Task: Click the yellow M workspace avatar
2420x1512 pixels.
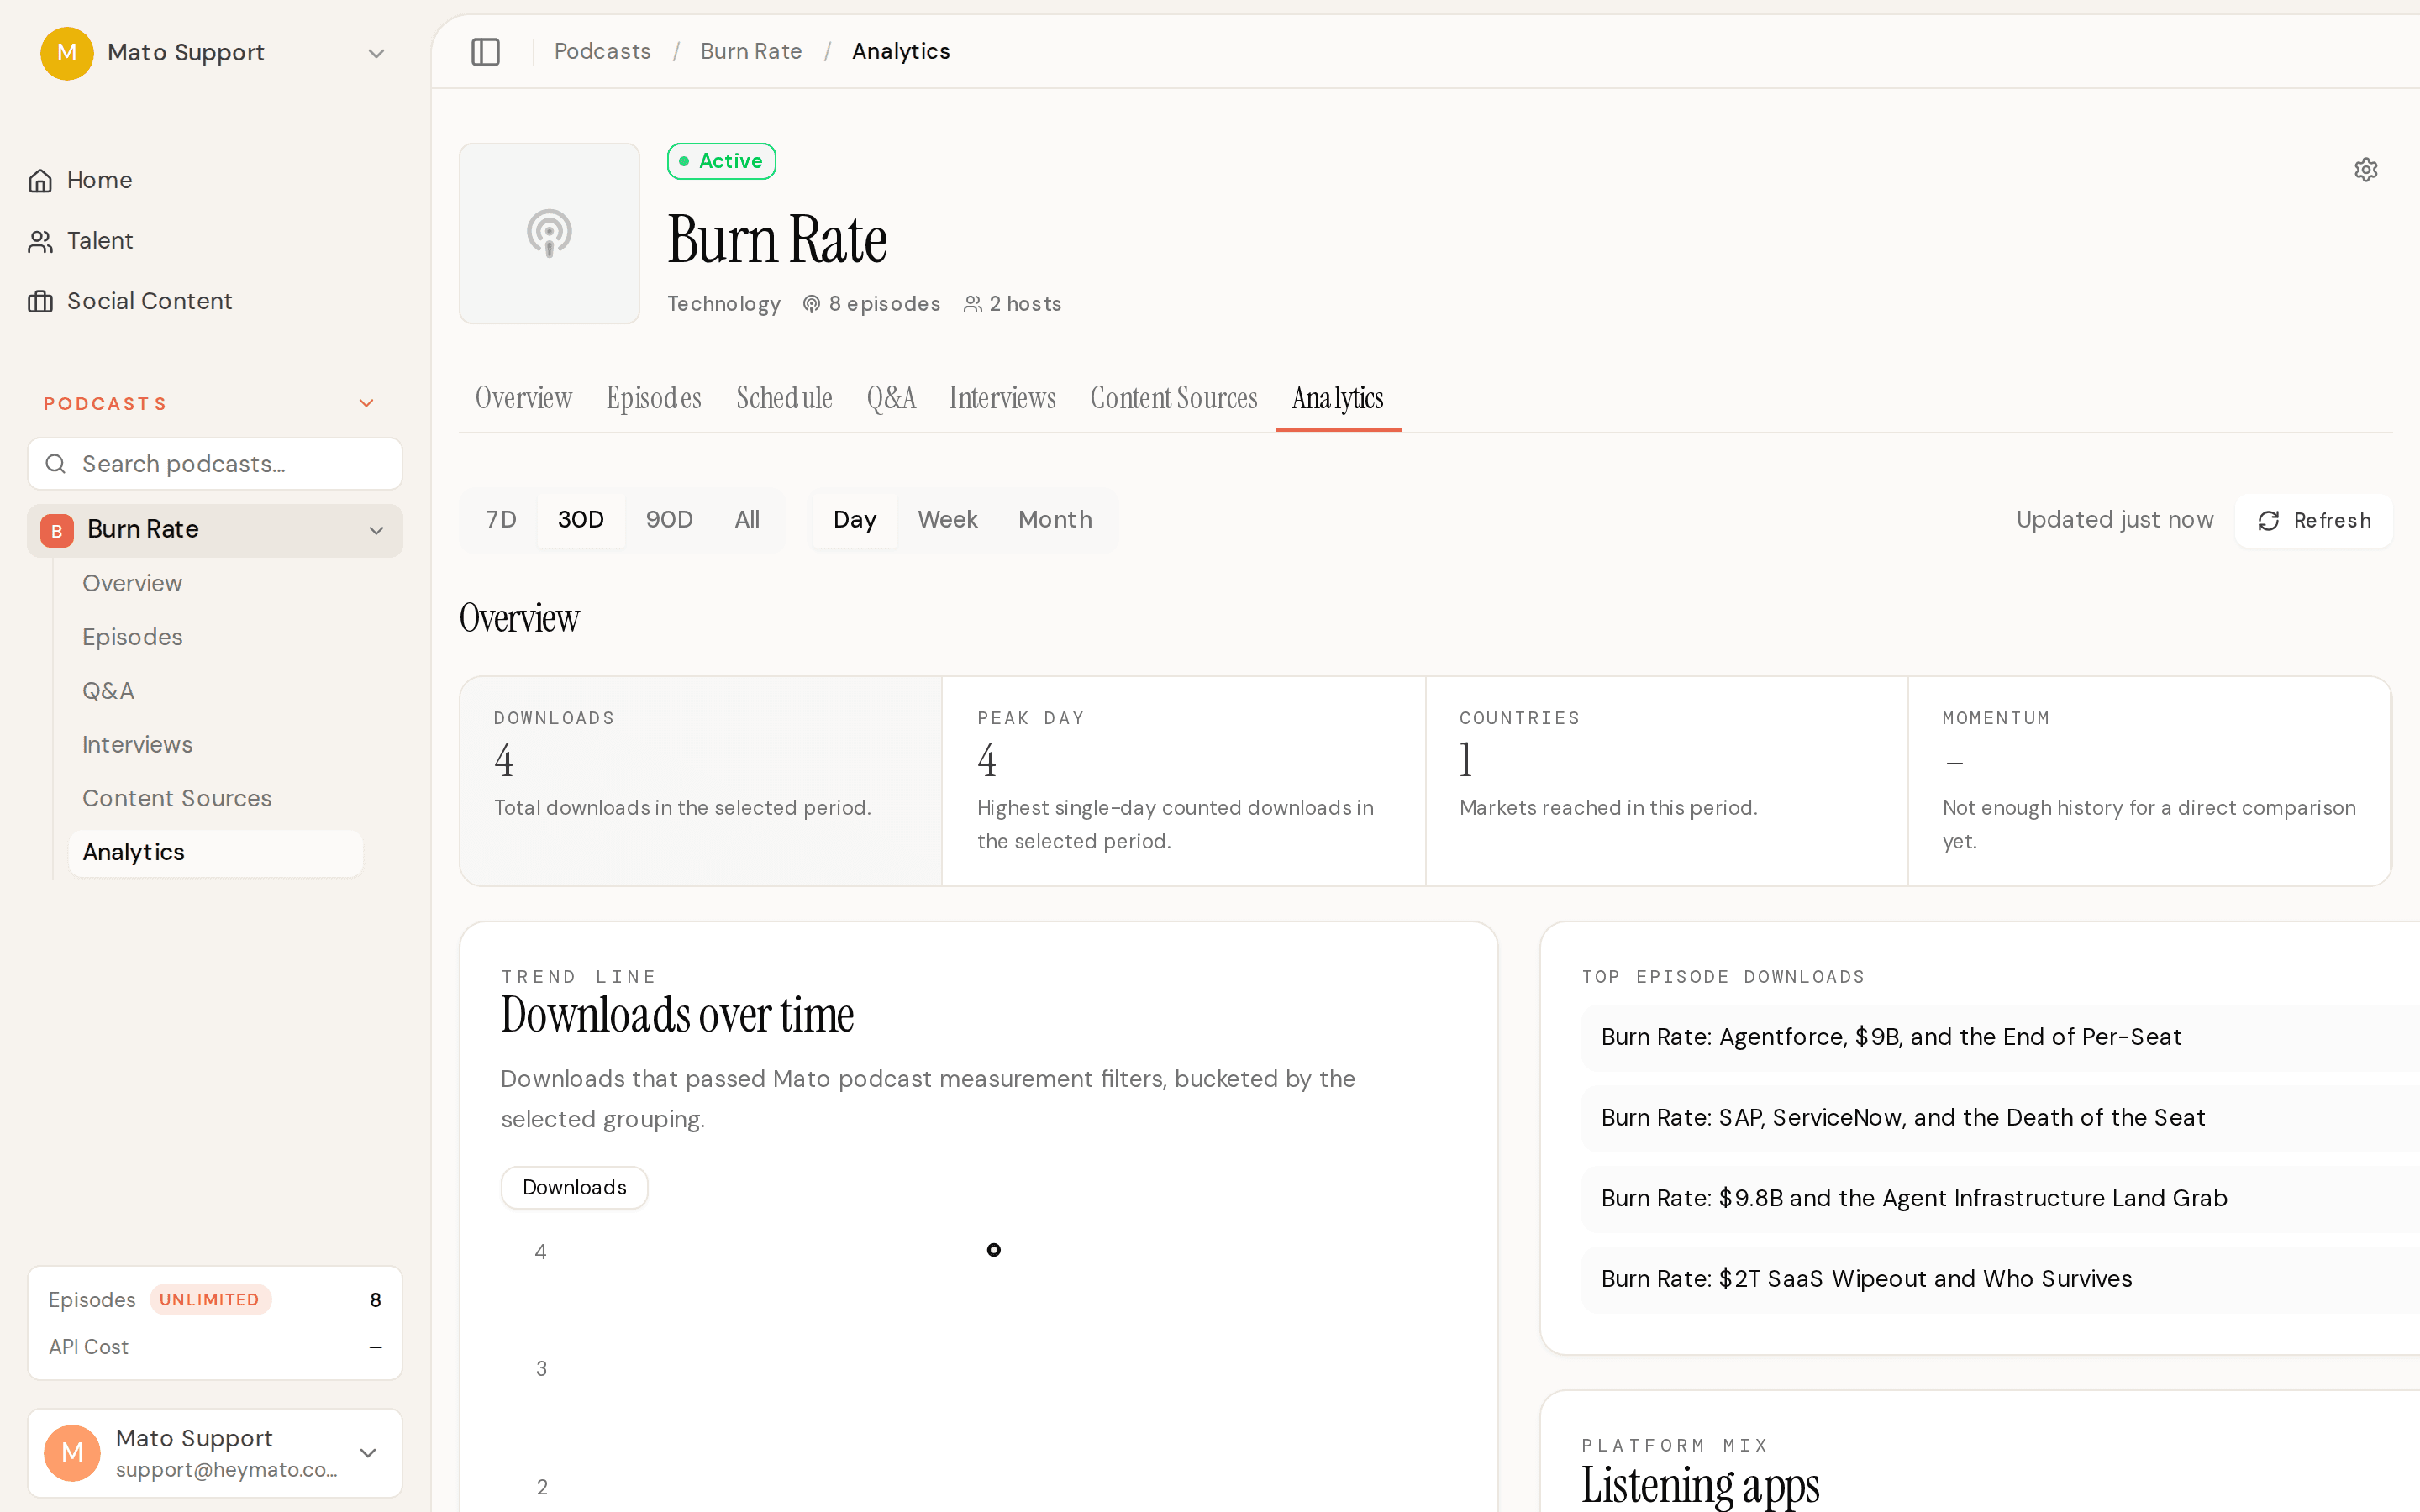Action: (67, 53)
